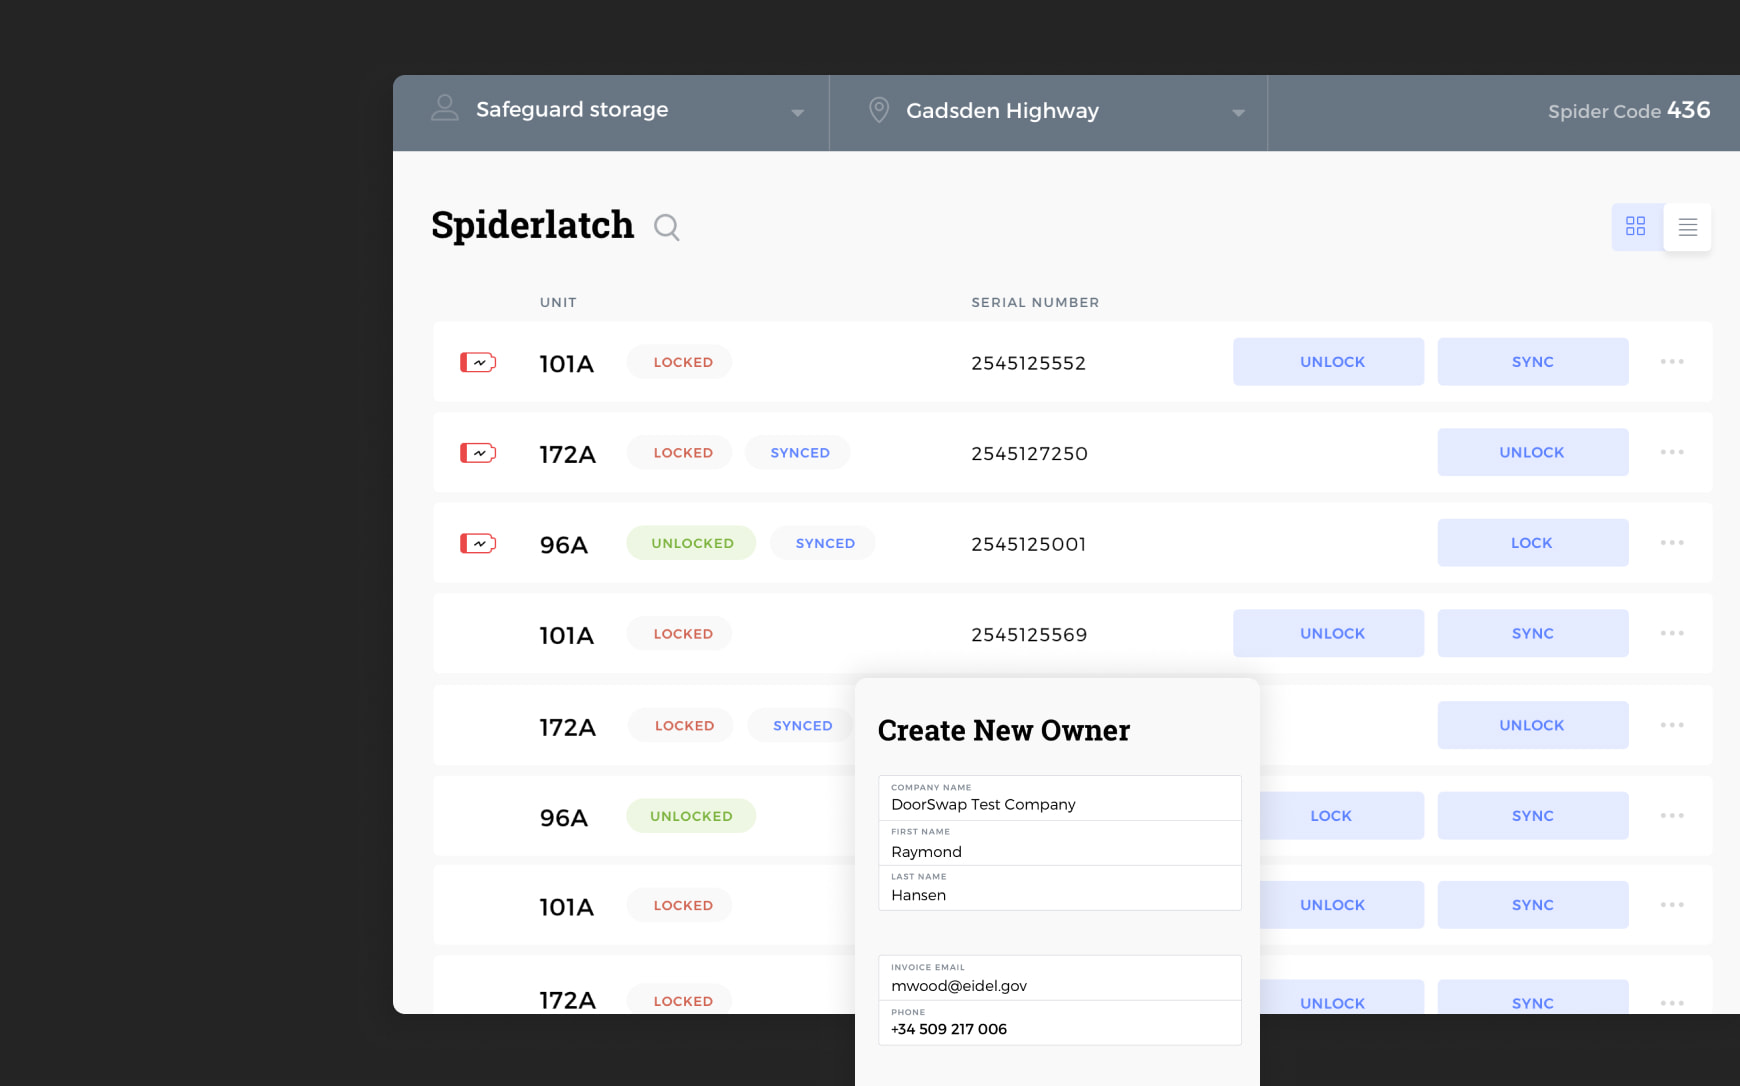
Task: Click the user account icon
Action: (444, 108)
